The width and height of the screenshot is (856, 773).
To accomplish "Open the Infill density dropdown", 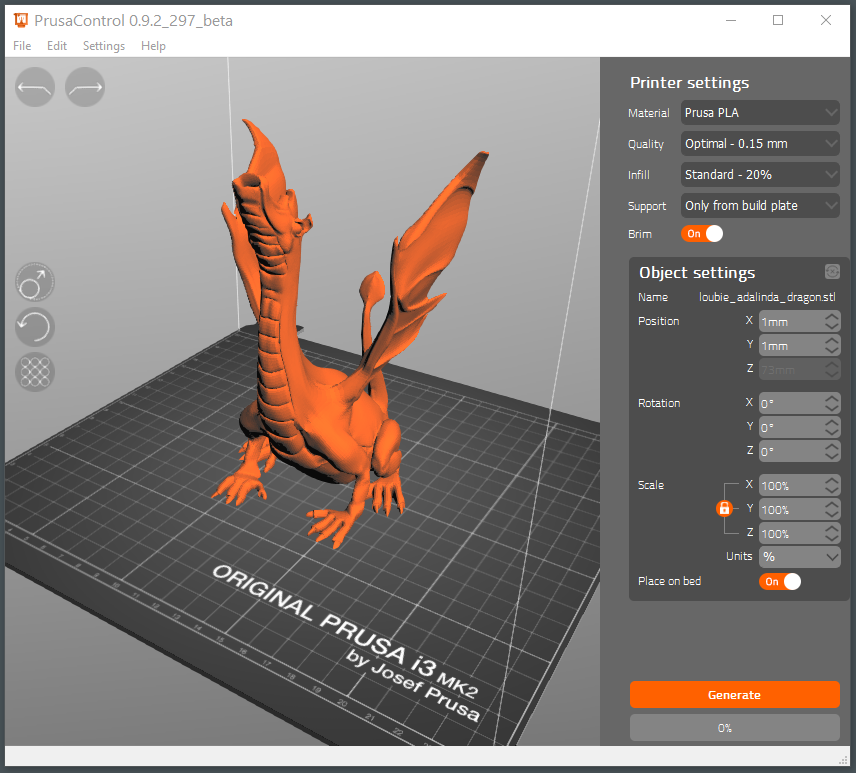I will click(x=760, y=175).
